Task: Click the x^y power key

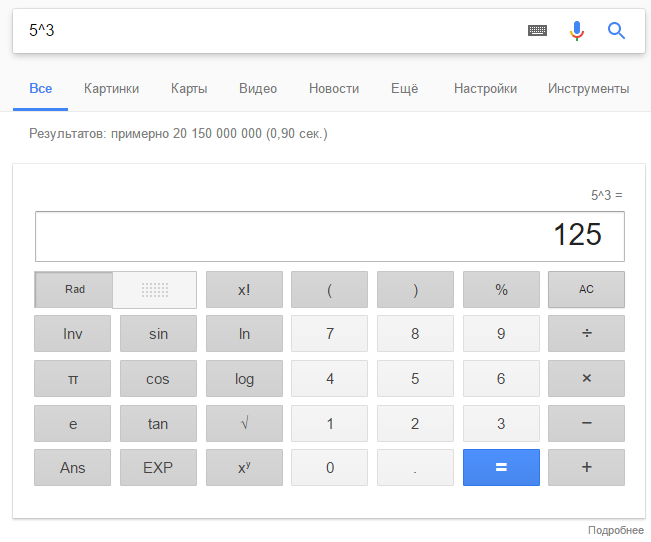Action: [244, 467]
